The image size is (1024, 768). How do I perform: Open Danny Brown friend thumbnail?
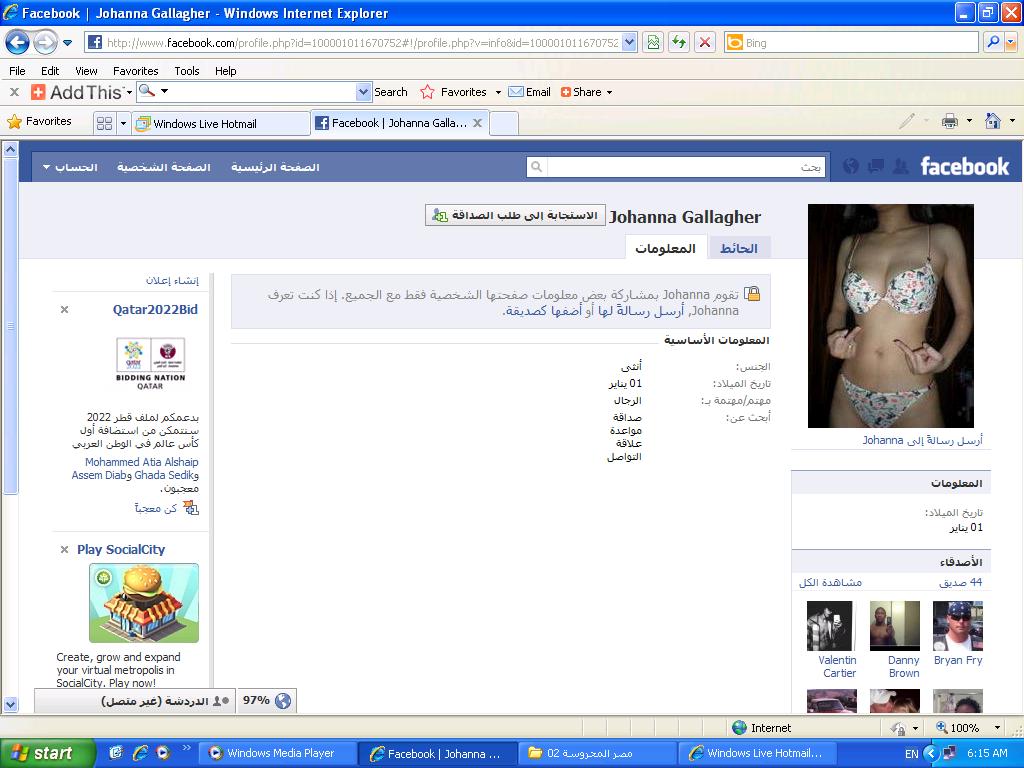click(895, 626)
